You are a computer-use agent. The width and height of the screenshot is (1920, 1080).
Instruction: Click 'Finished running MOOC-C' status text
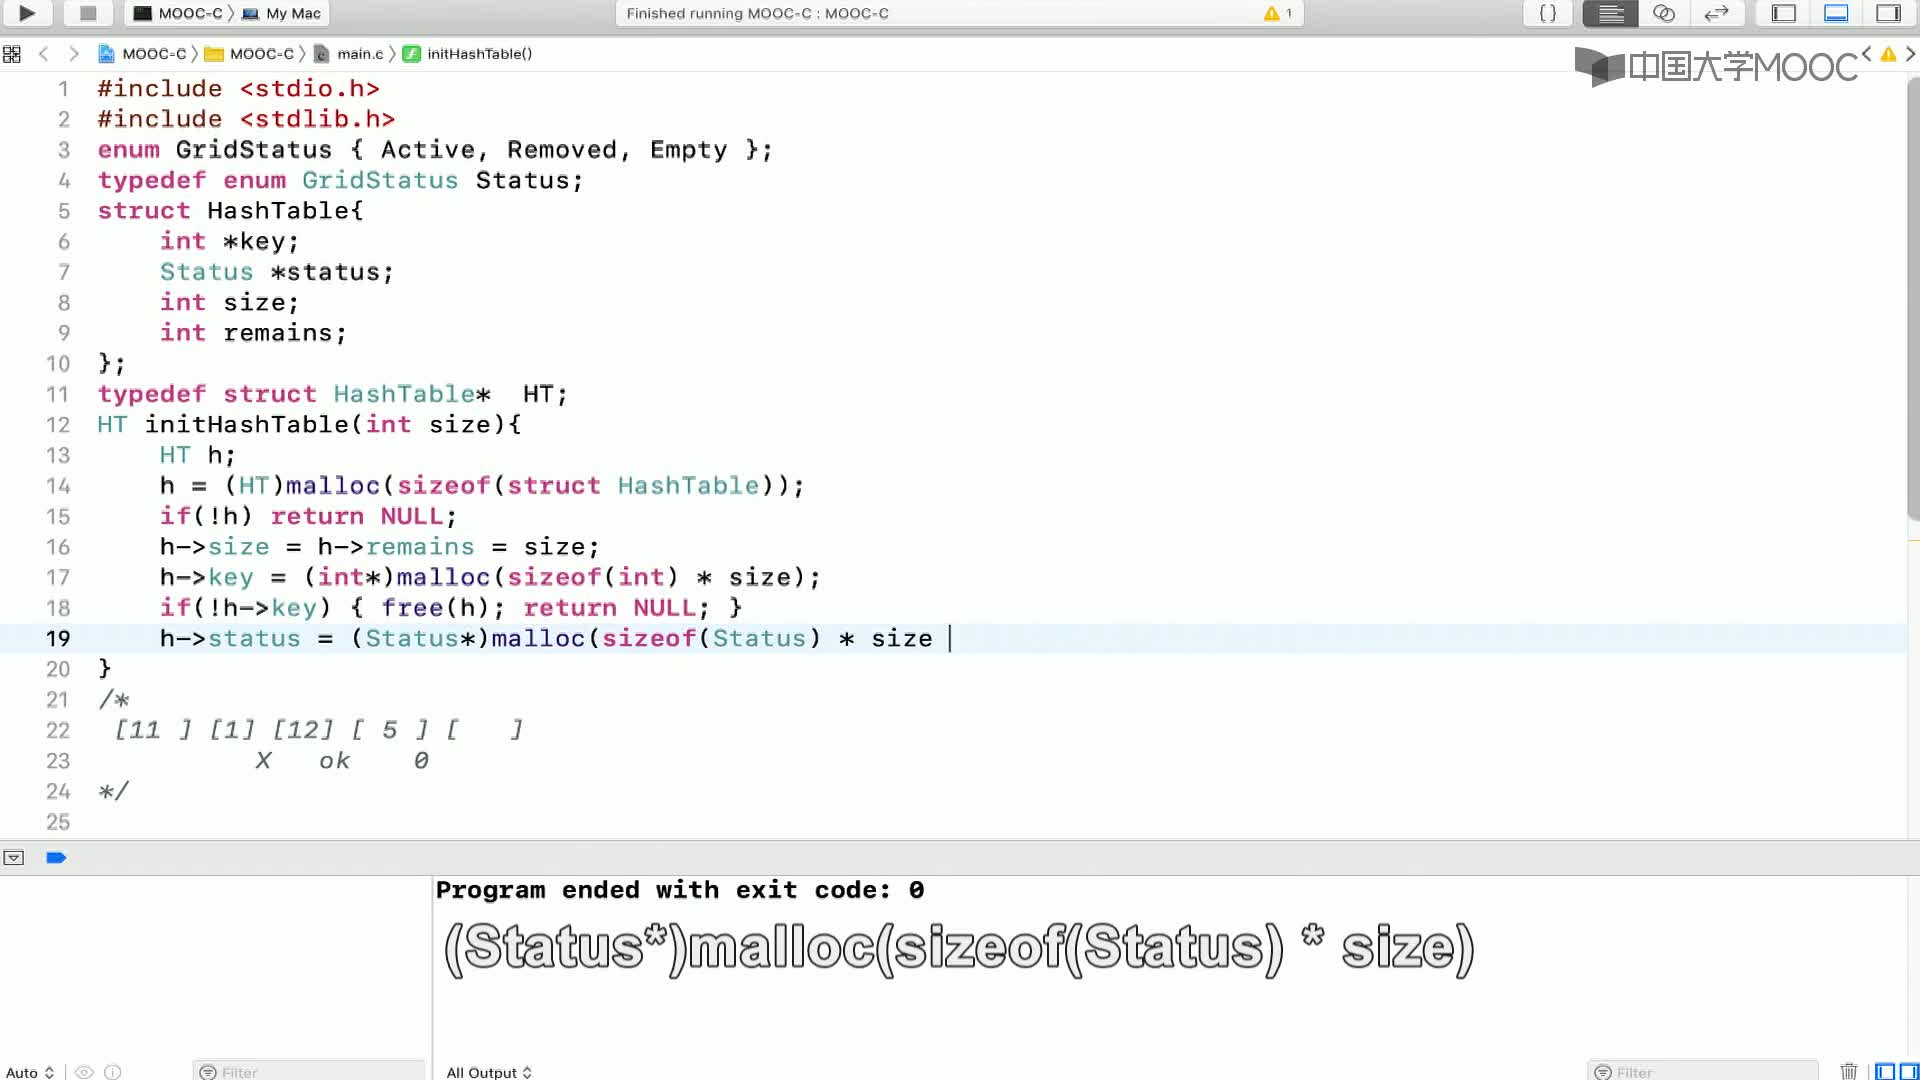tap(757, 13)
